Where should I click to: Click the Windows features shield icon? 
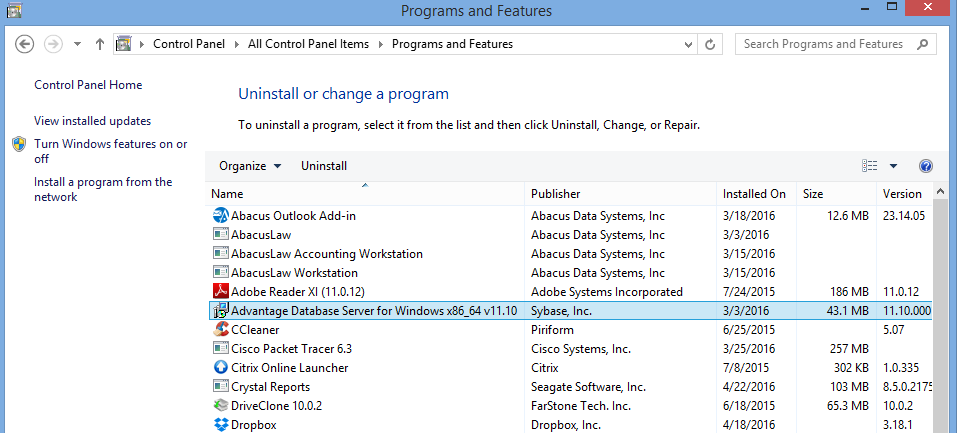[x=19, y=144]
